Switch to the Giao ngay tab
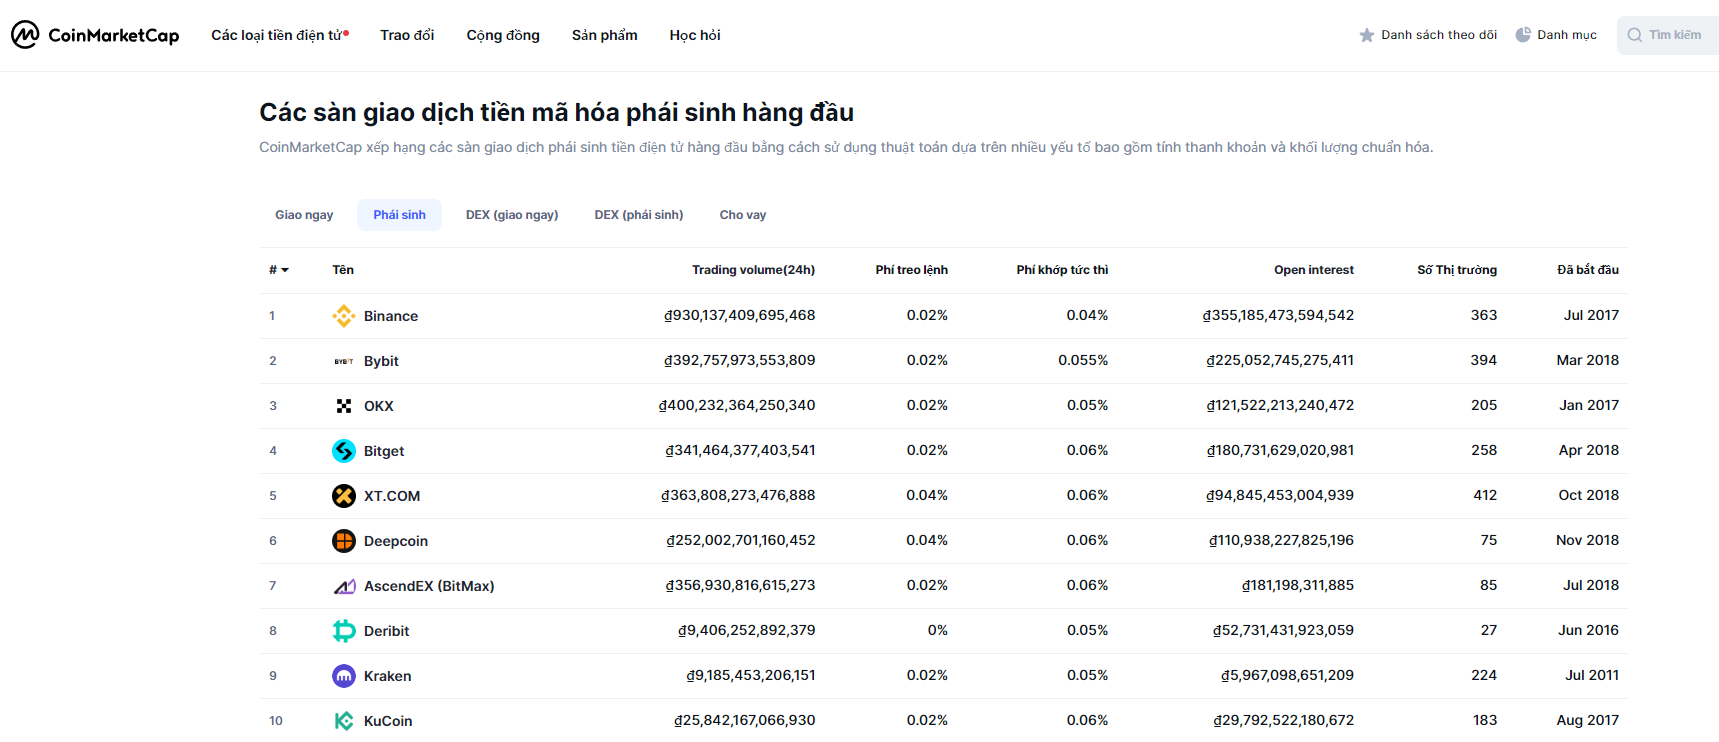1719x742 pixels. 304,213
